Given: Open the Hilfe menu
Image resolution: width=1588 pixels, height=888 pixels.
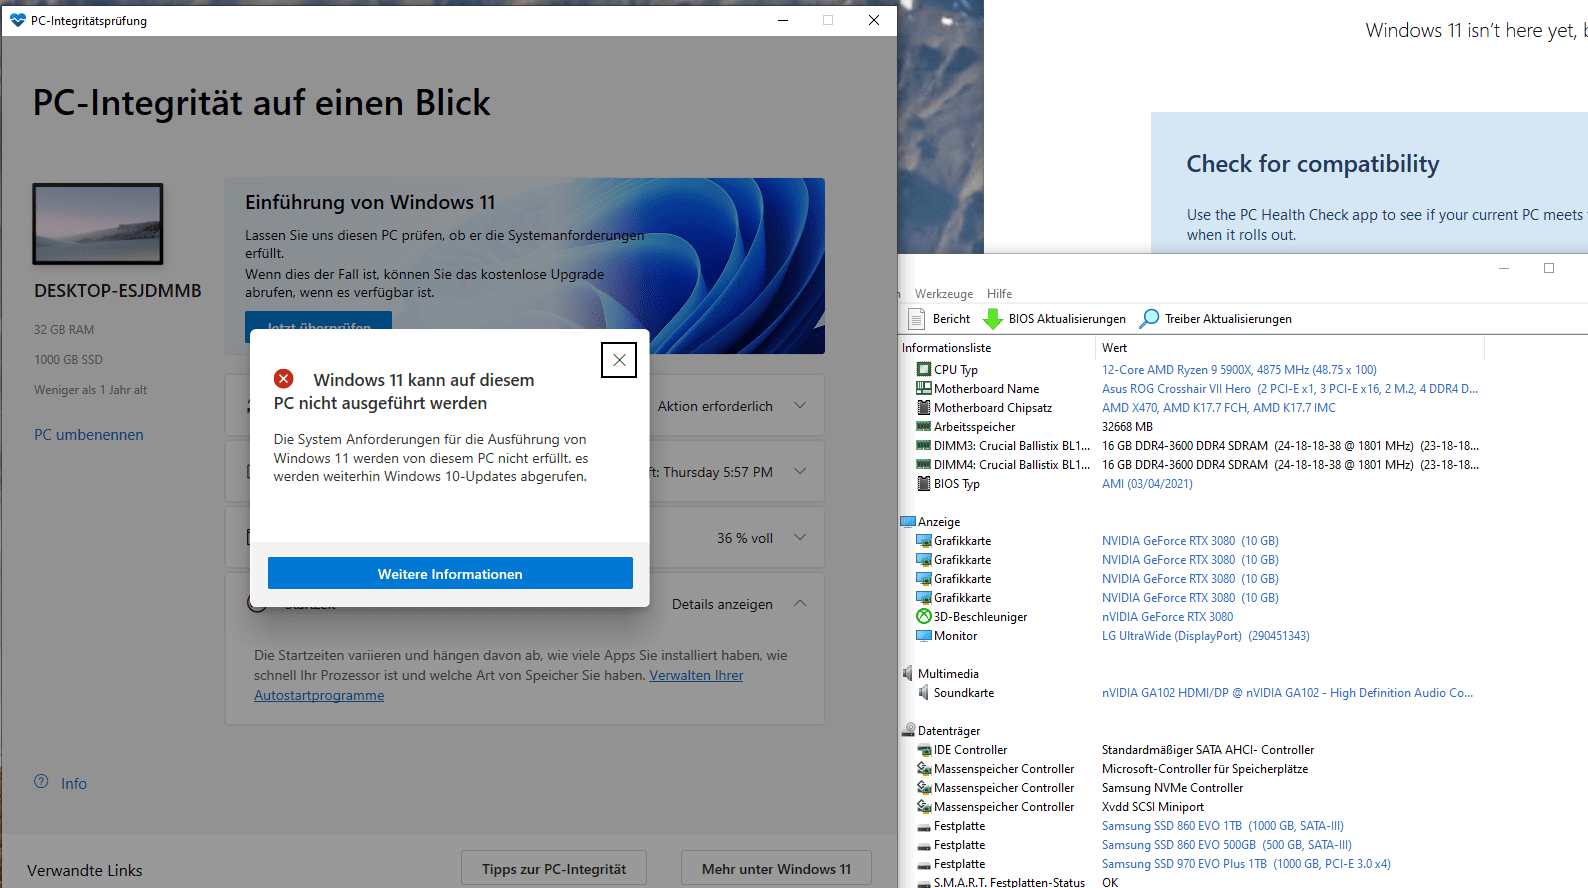Looking at the screenshot, I should [999, 293].
